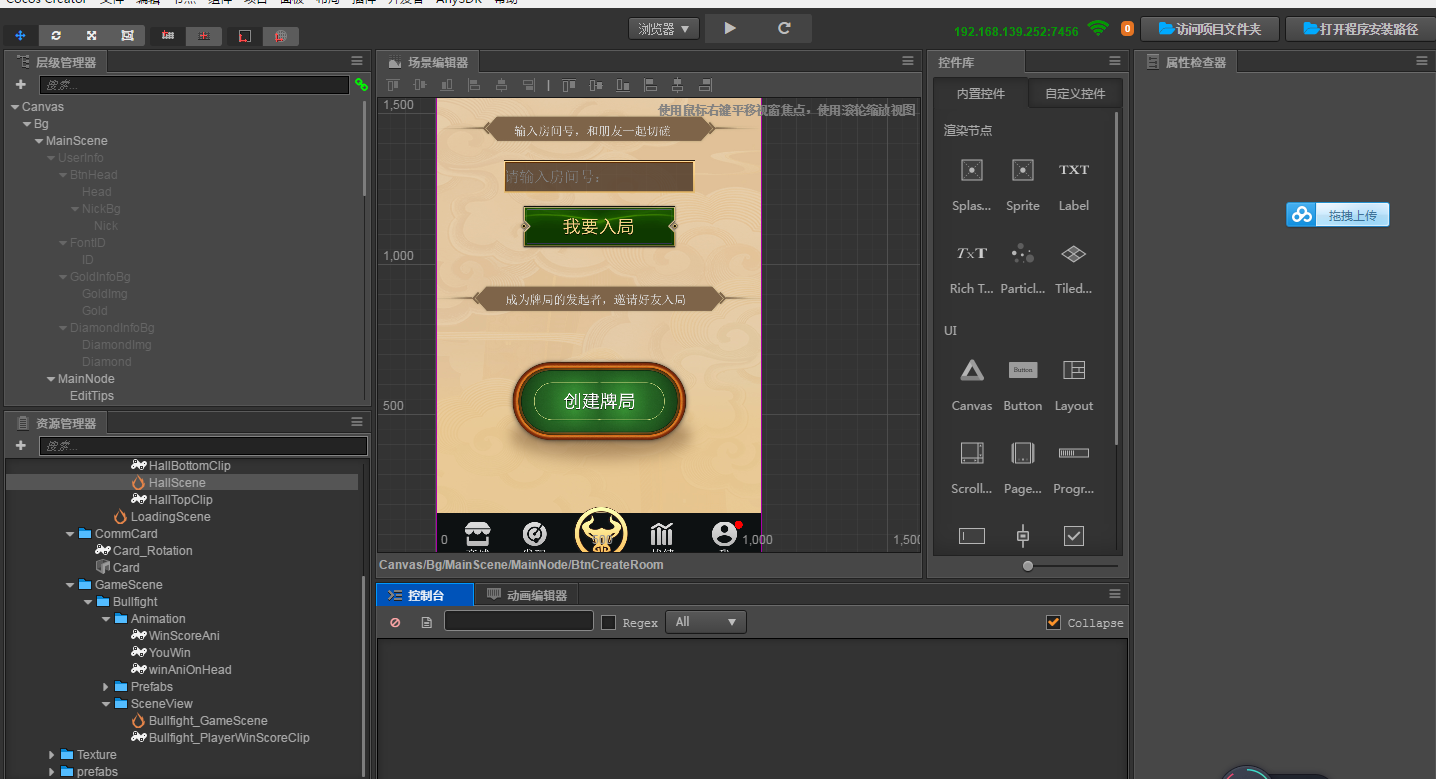Viewport: 1436px width, 779px height.
Task: Clear the console log icon
Action: pos(395,622)
